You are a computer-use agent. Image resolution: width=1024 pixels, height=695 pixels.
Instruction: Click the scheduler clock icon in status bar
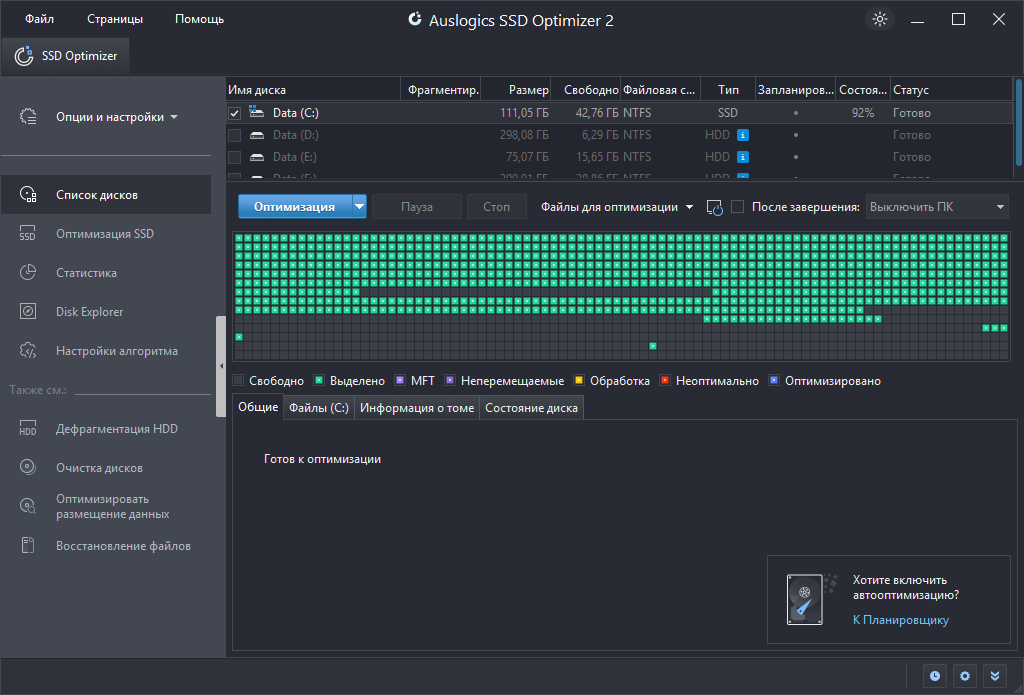click(935, 676)
